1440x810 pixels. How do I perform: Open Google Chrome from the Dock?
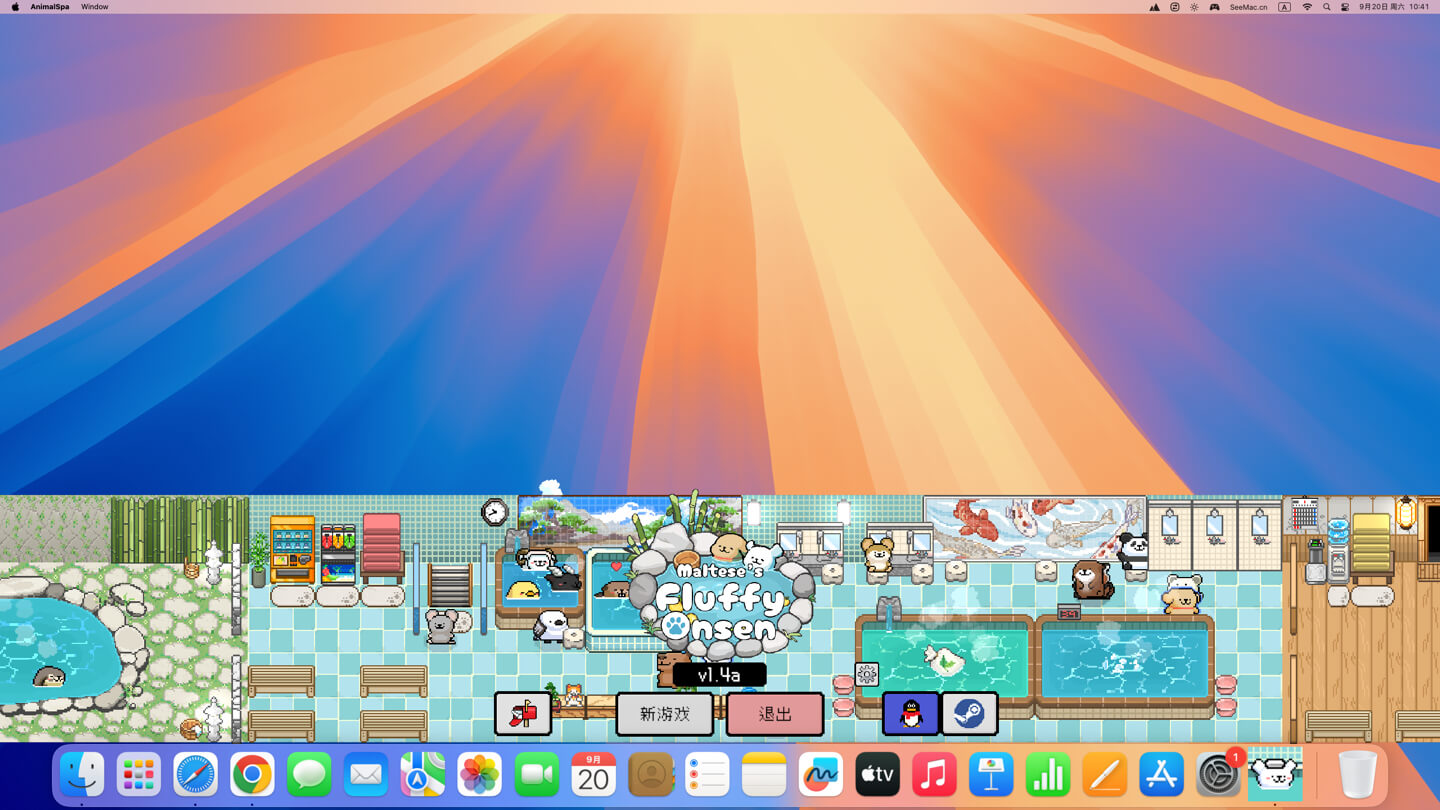(x=252, y=775)
